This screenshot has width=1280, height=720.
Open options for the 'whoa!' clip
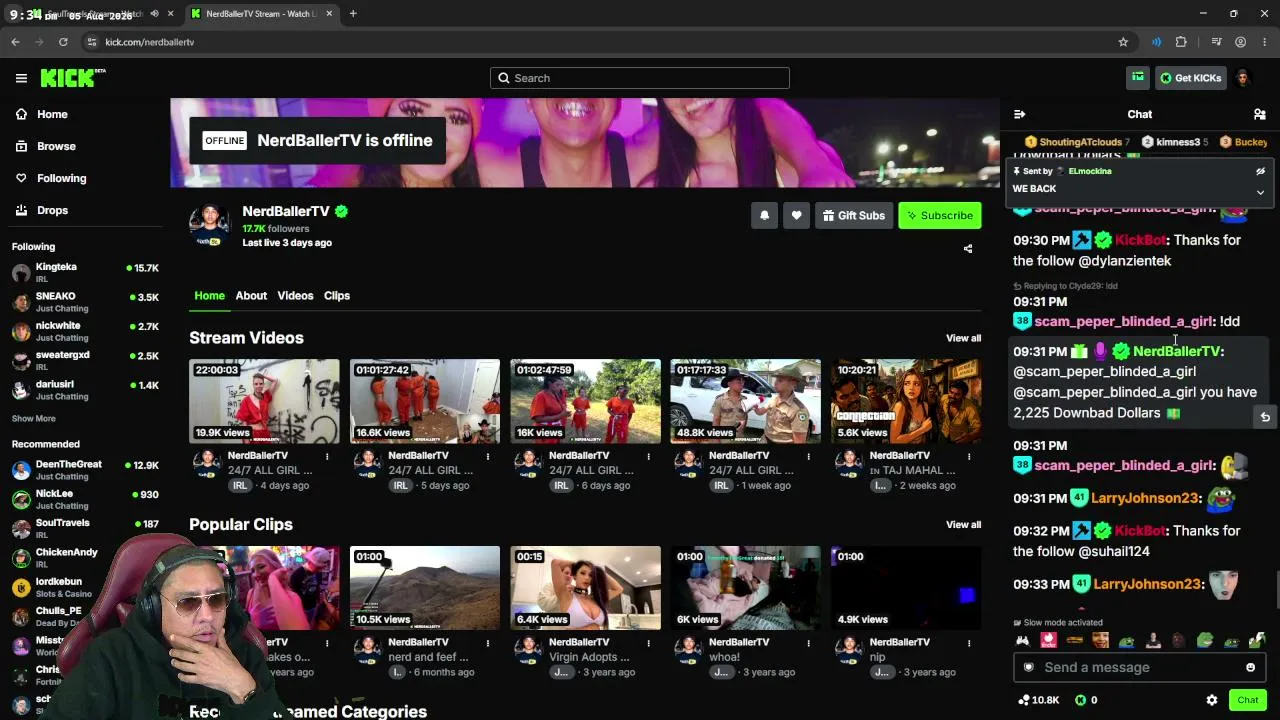click(x=808, y=644)
